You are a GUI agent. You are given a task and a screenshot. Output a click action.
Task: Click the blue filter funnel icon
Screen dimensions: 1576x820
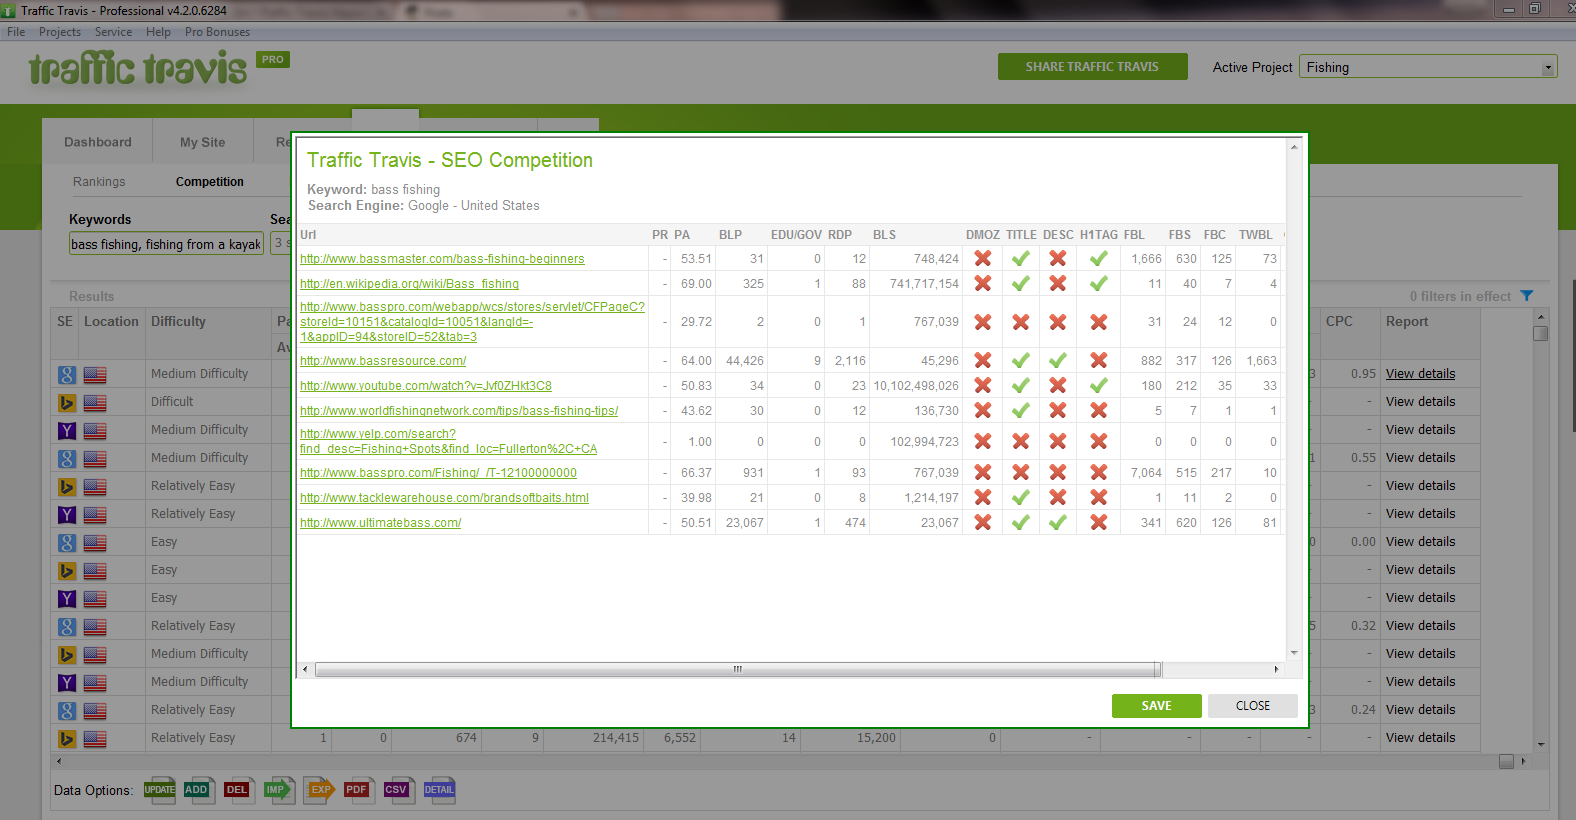click(1526, 296)
